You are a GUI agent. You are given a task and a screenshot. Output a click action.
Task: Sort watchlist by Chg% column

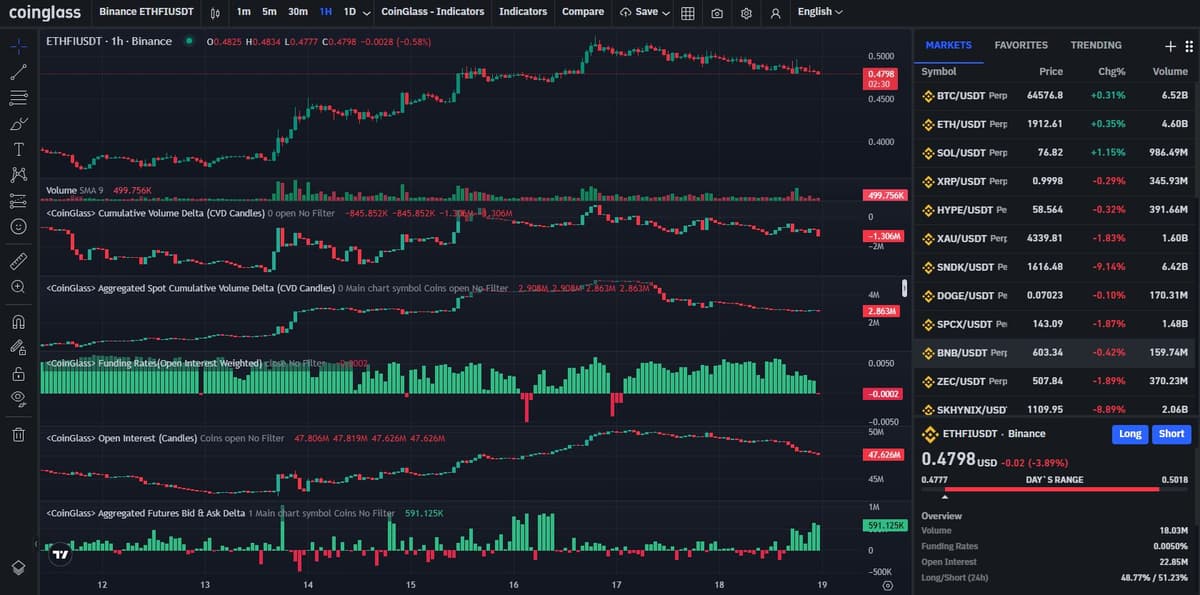(1112, 72)
